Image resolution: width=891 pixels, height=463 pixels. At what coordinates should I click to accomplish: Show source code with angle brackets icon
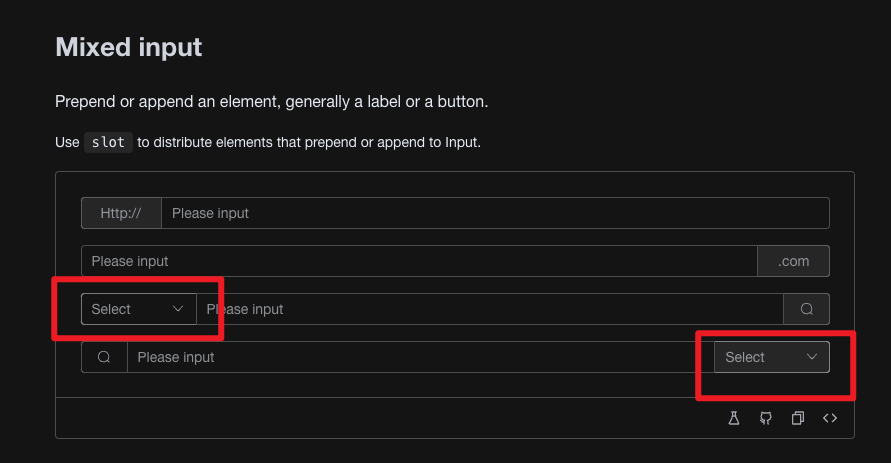tap(830, 418)
